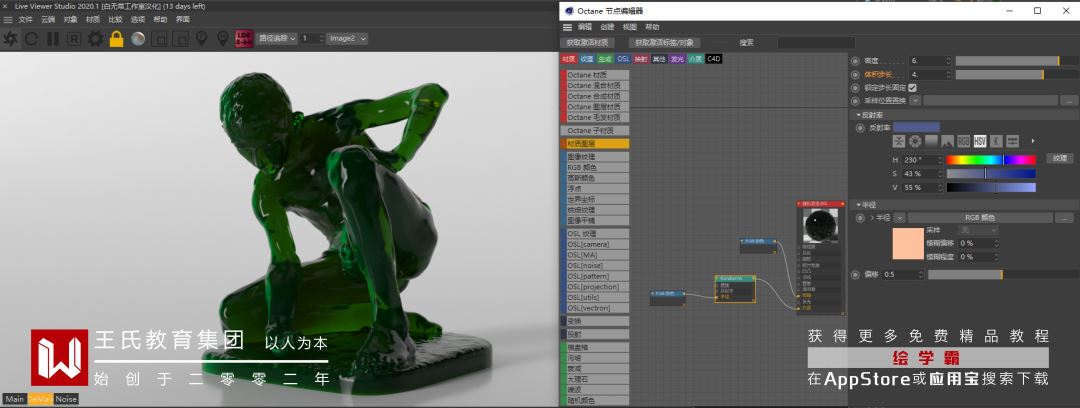
Task: Click the clay mode sphere icon
Action: [138, 39]
